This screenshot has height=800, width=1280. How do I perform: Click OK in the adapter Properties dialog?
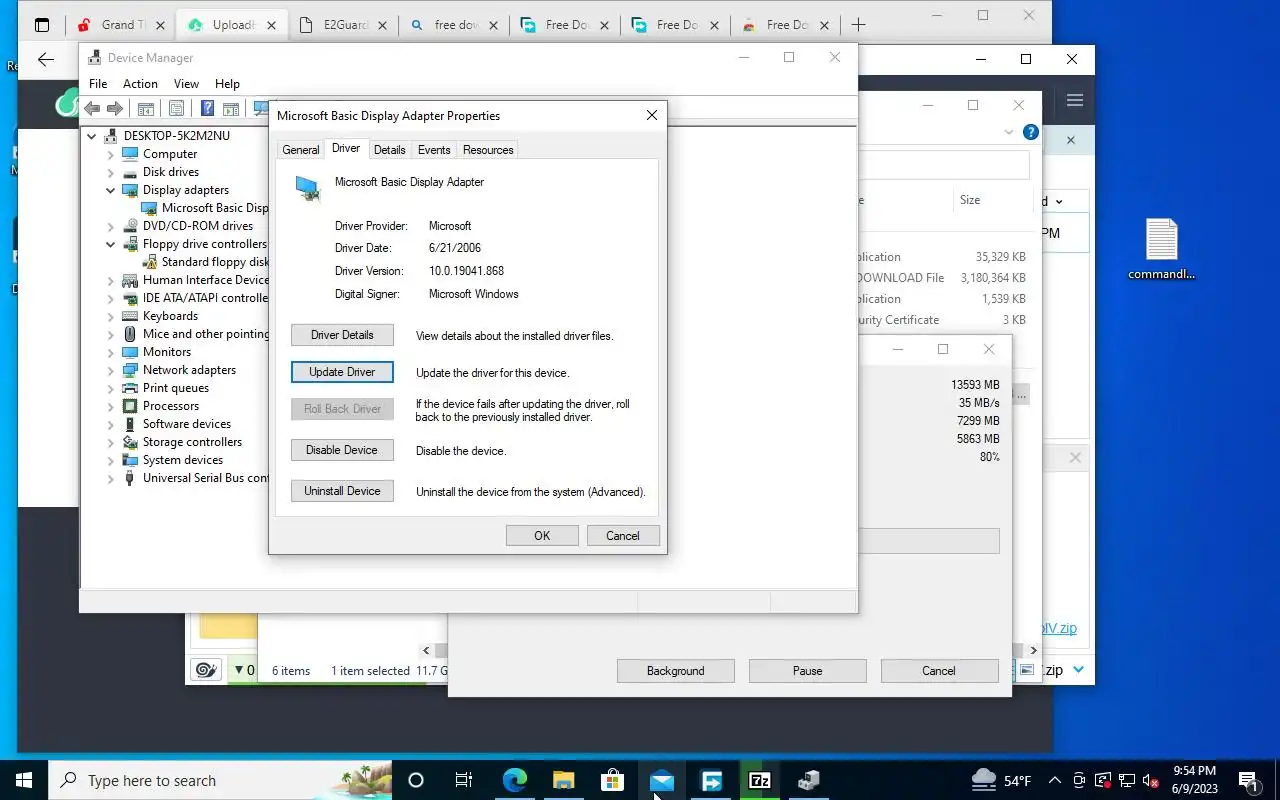542,536
